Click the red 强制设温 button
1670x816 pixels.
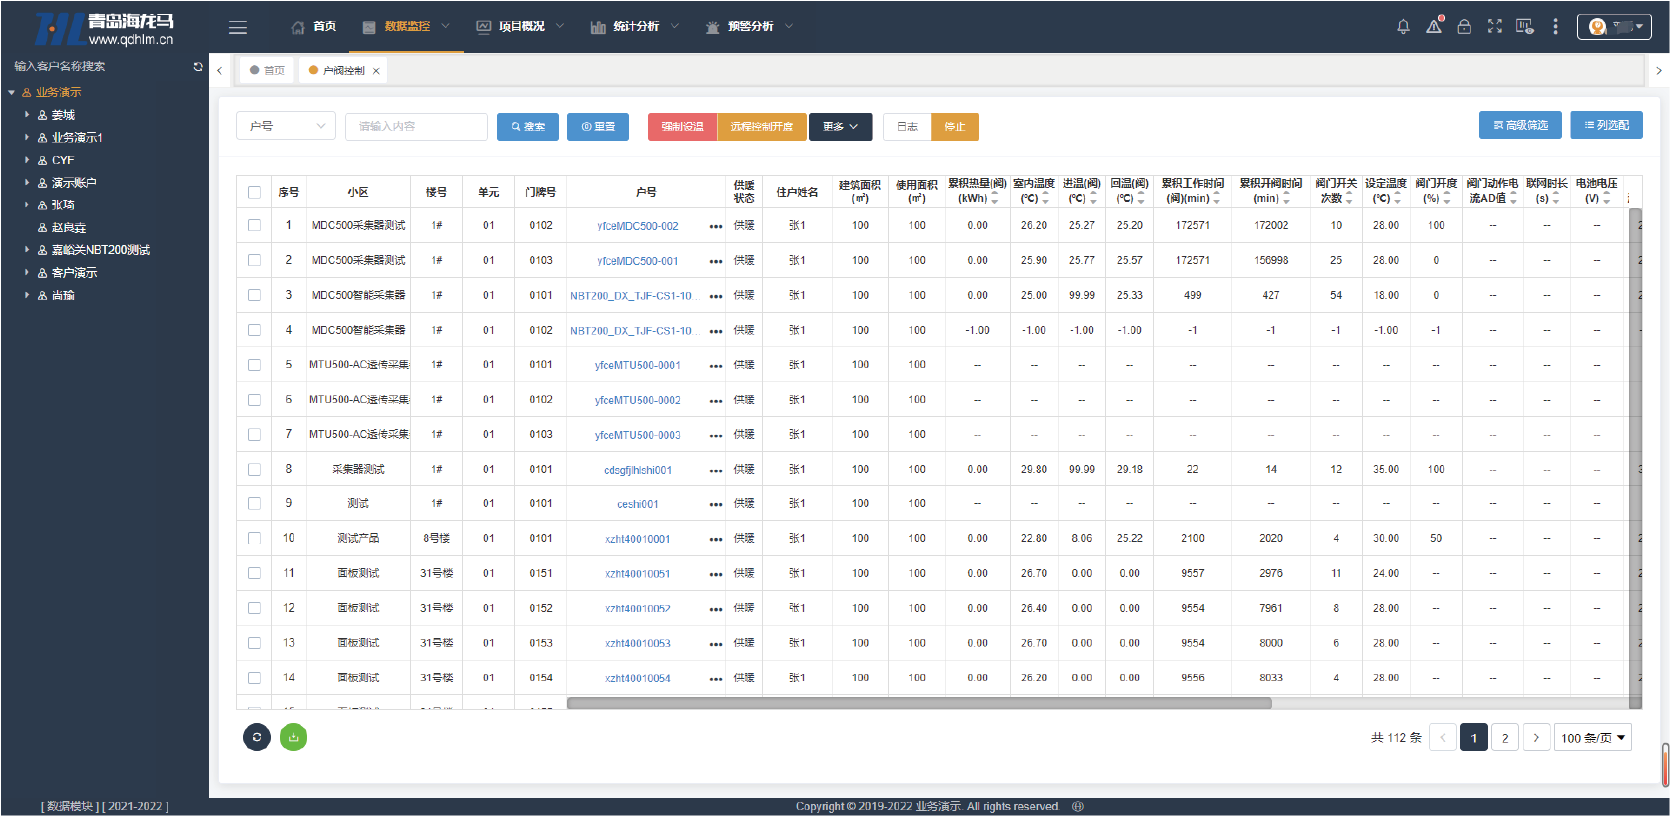pyautogui.click(x=682, y=127)
